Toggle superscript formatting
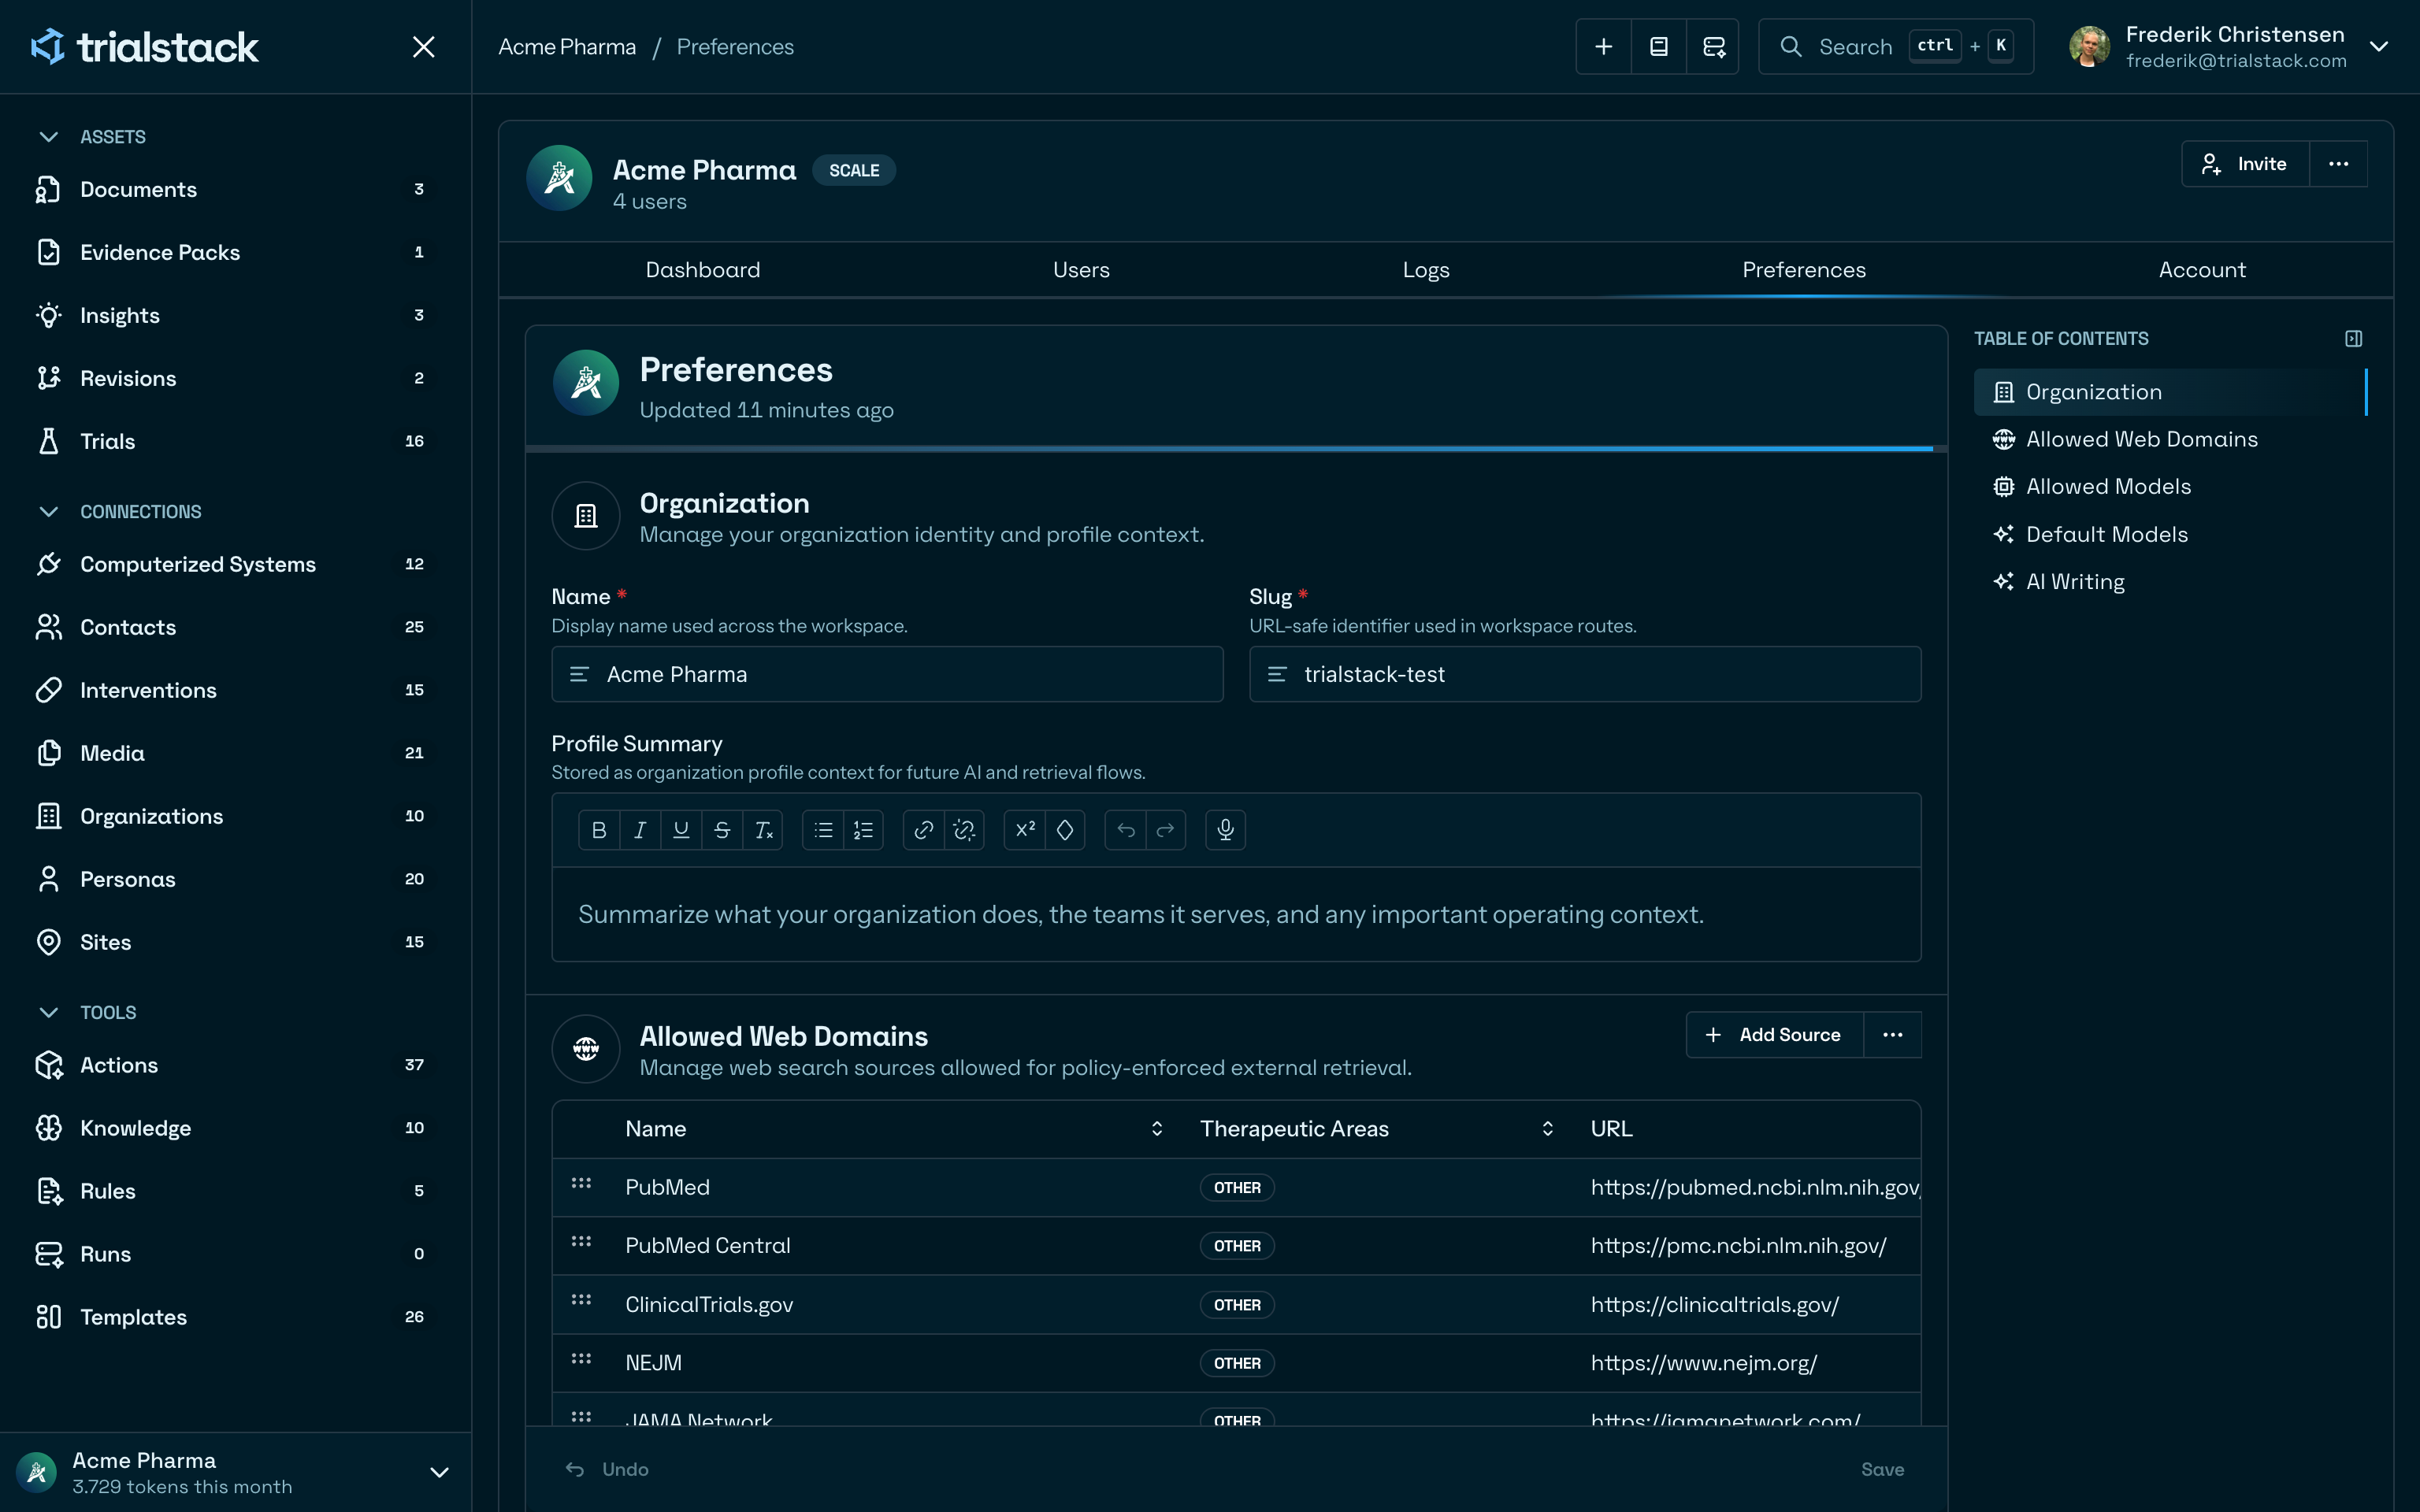Image resolution: width=2420 pixels, height=1512 pixels. pyautogui.click(x=1025, y=830)
